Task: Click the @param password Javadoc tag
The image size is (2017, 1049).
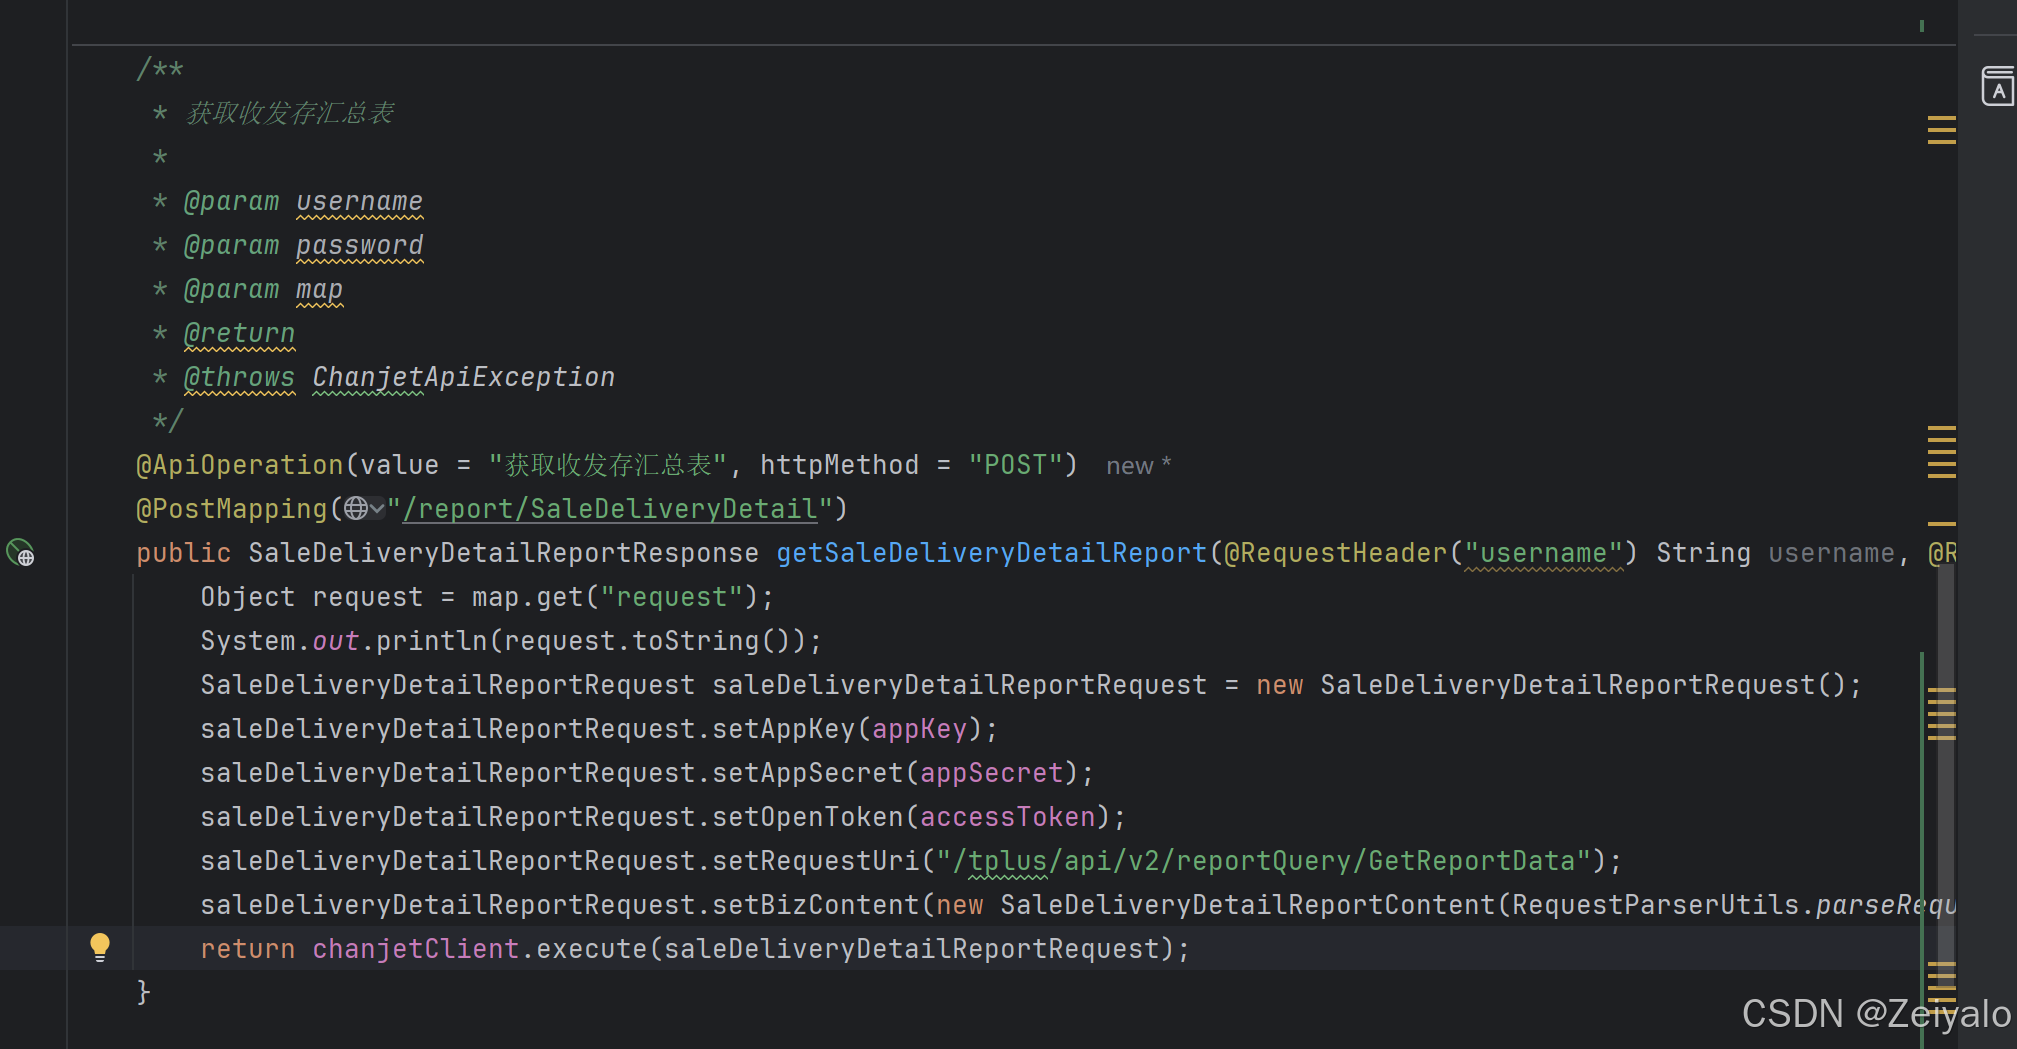Action: coord(303,245)
